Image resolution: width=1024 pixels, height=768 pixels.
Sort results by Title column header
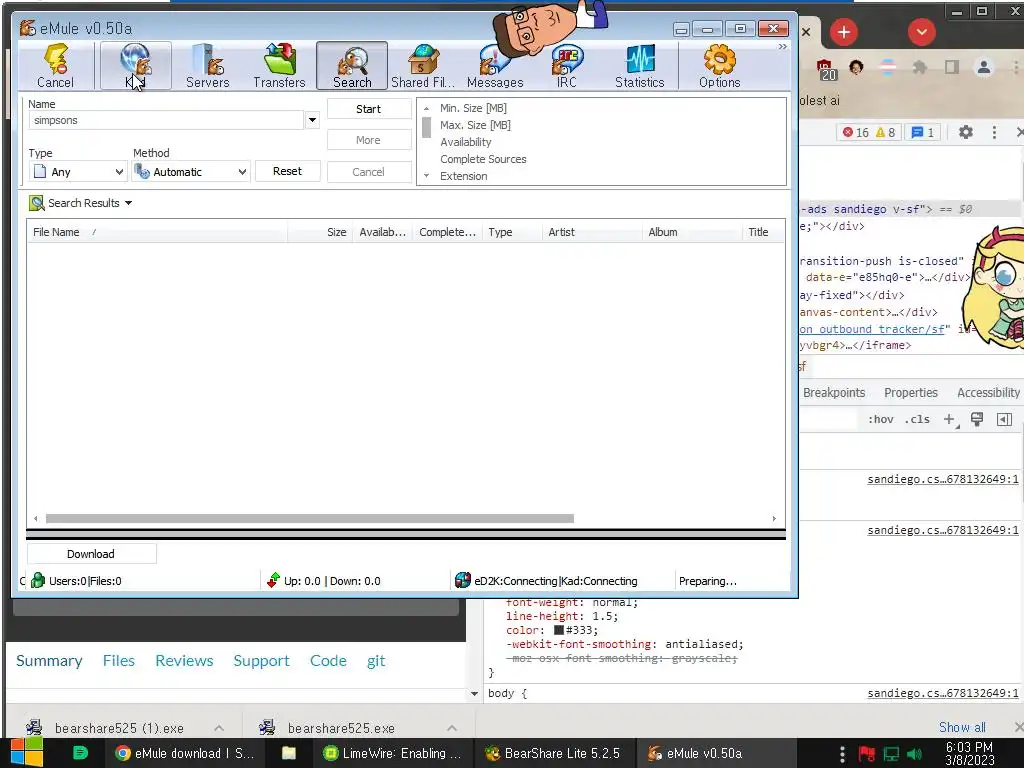click(x=763, y=232)
